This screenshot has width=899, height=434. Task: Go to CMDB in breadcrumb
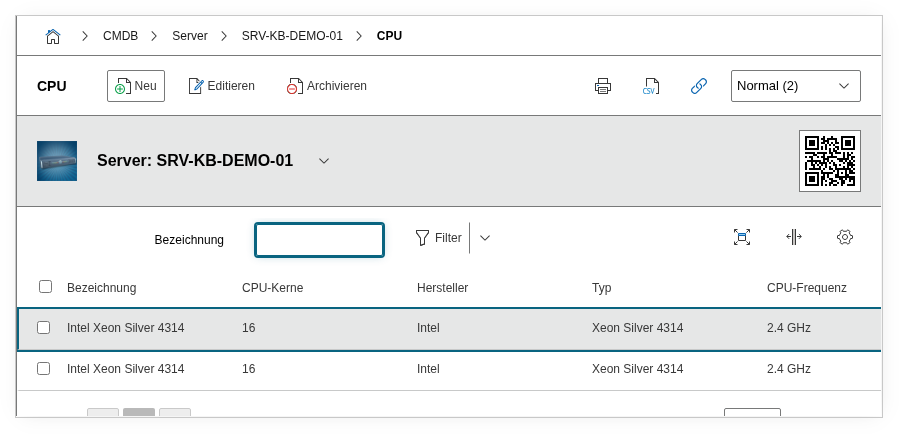(x=120, y=36)
